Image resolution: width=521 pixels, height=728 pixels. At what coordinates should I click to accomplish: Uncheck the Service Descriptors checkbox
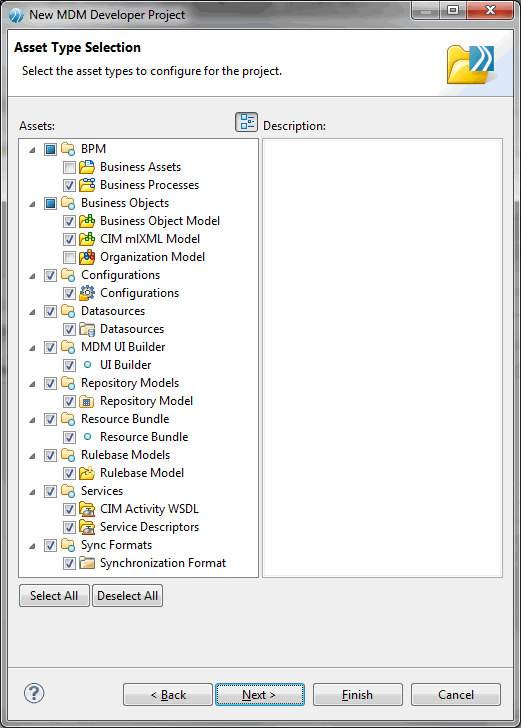69,527
